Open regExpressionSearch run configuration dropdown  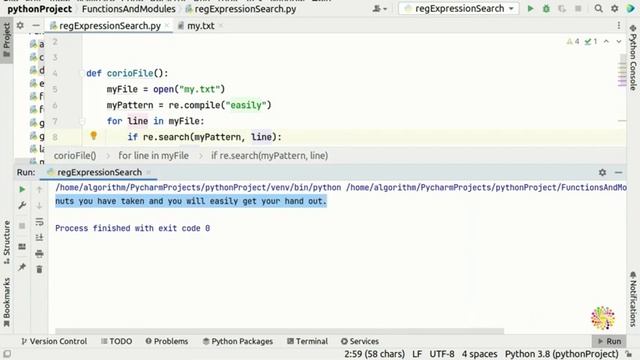click(x=459, y=8)
